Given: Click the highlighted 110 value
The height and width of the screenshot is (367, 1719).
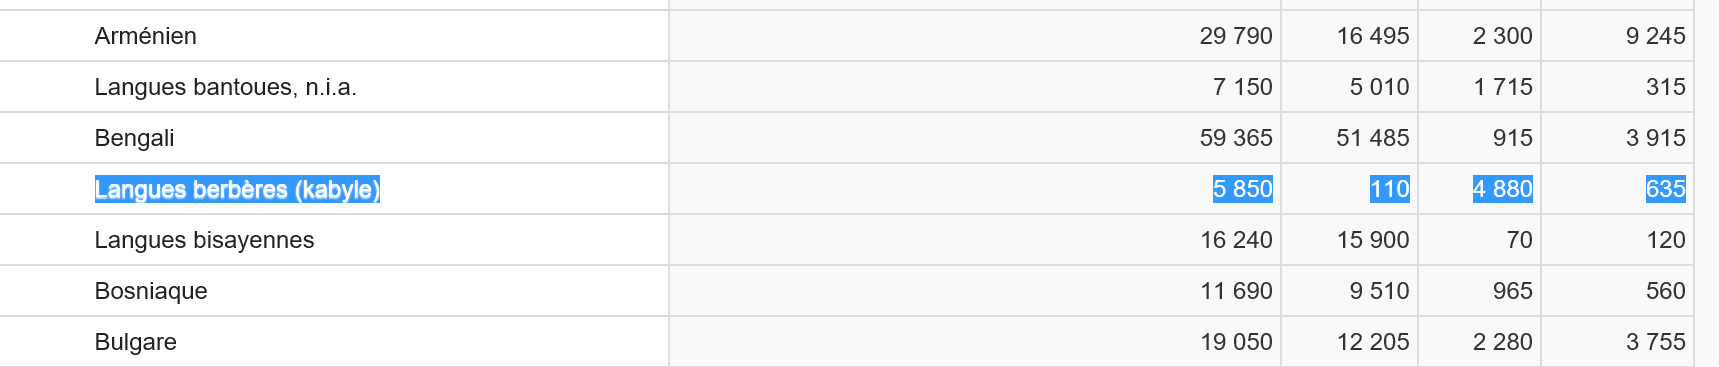Looking at the screenshot, I should (x=1389, y=189).
